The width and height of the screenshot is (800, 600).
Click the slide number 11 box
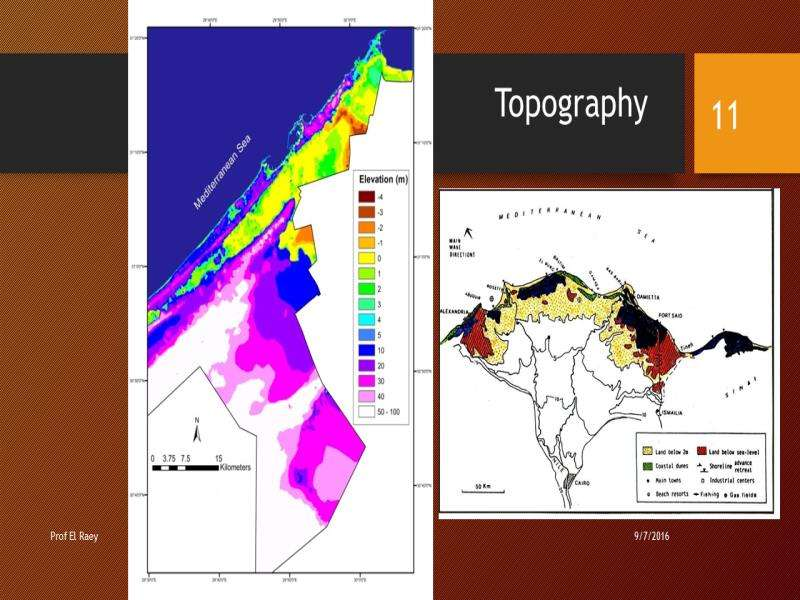[x=726, y=113]
